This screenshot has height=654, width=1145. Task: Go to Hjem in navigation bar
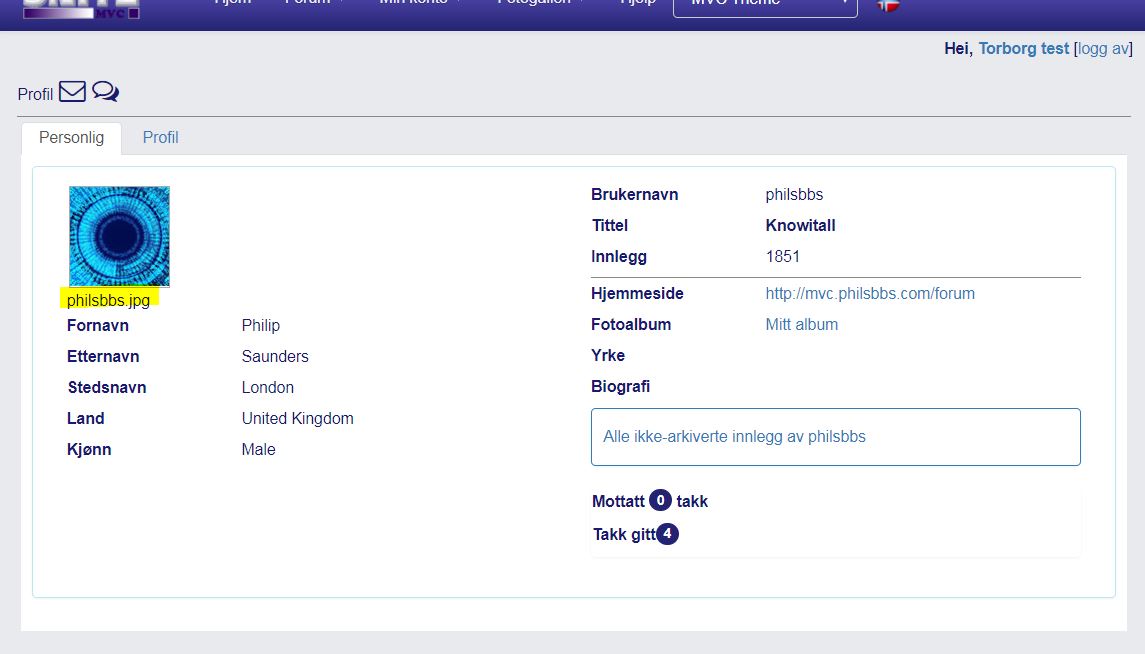[233, 4]
